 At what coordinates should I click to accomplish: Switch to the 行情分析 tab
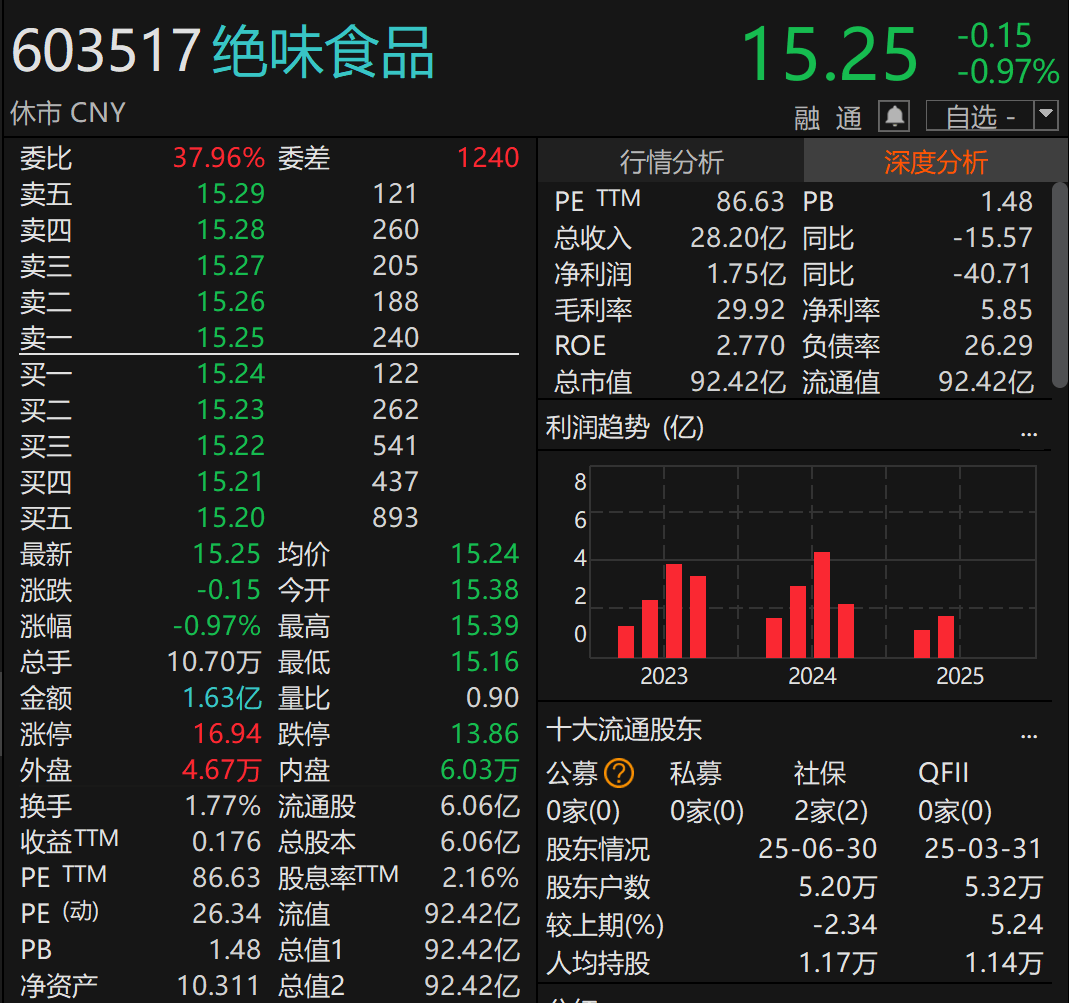tap(670, 160)
